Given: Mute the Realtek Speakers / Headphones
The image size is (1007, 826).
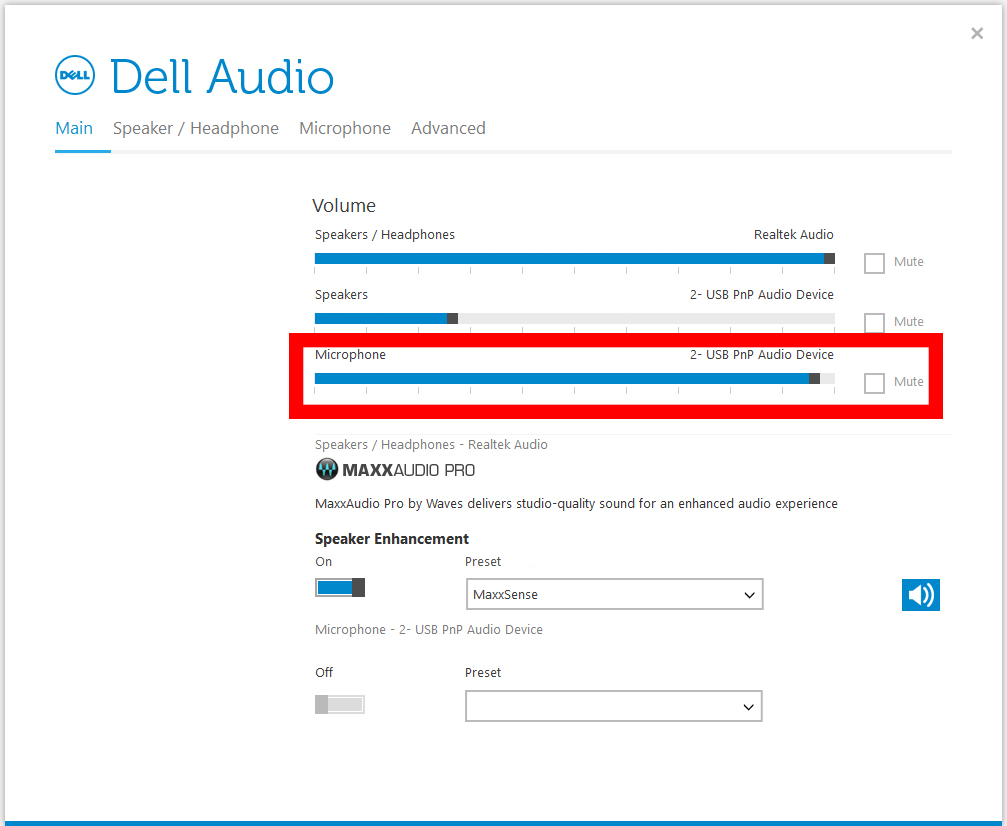Looking at the screenshot, I should click(874, 263).
